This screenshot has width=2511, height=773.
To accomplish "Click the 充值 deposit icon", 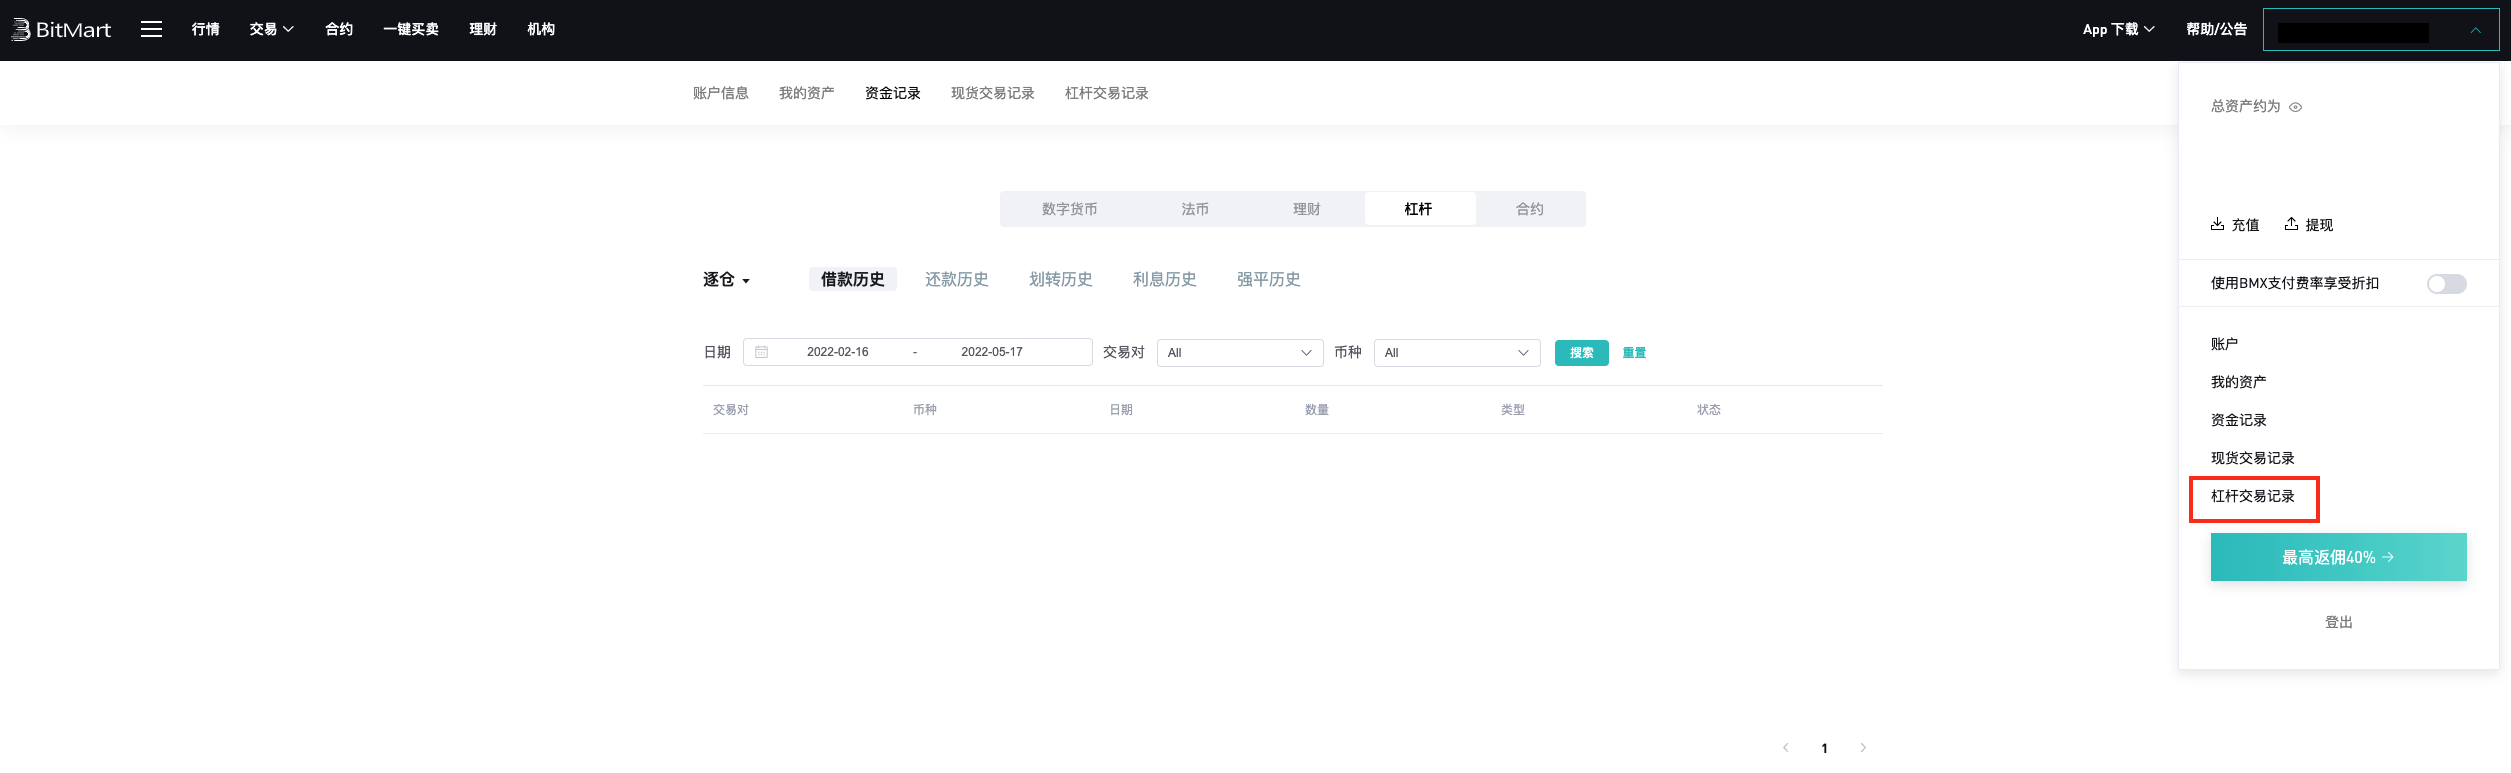I will 2217,224.
